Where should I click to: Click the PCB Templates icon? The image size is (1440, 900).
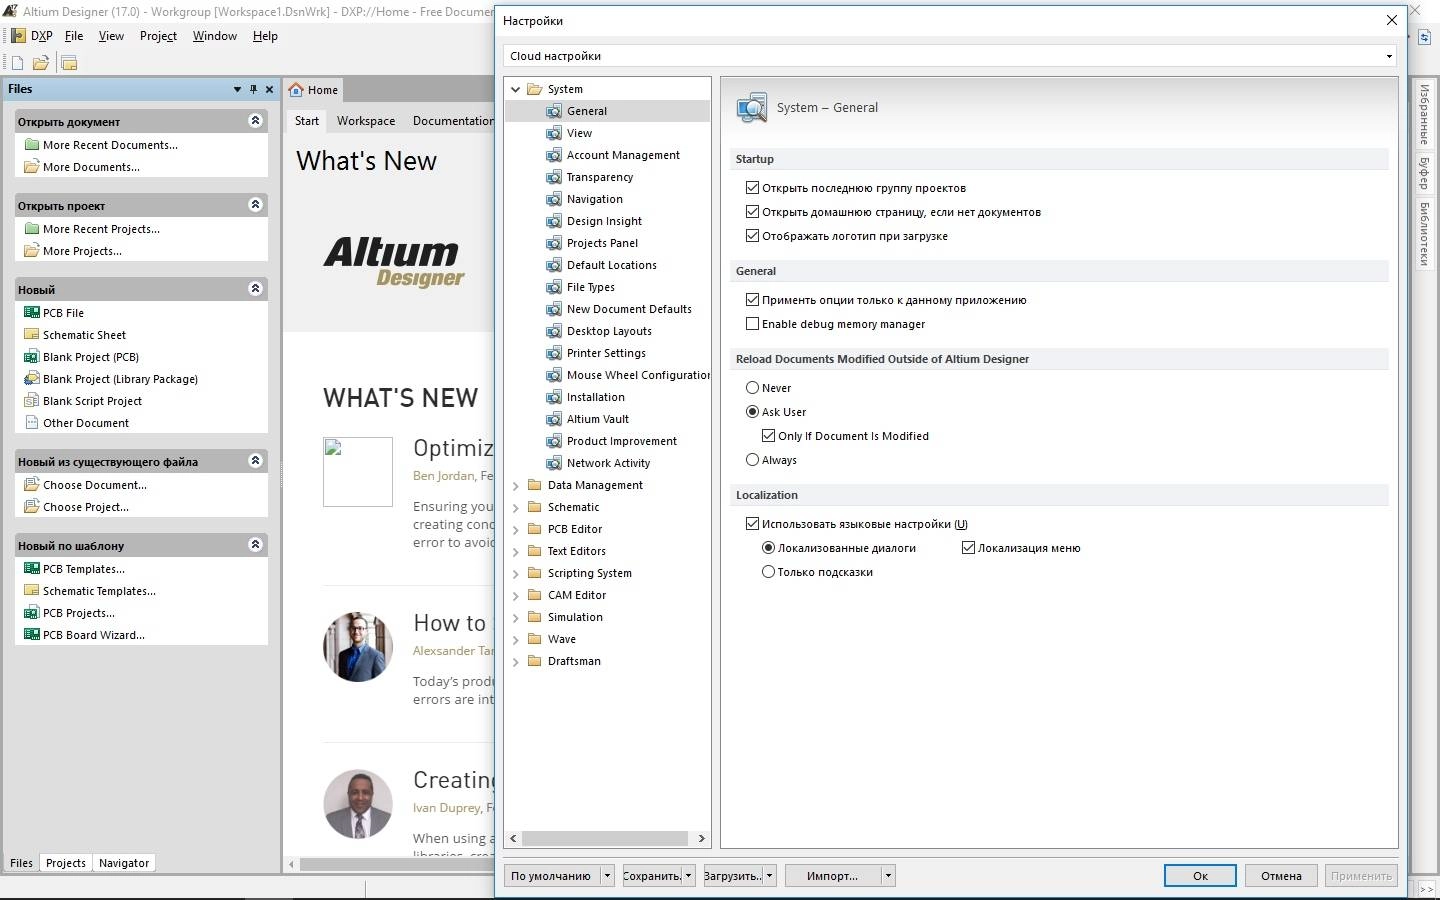click(32, 569)
